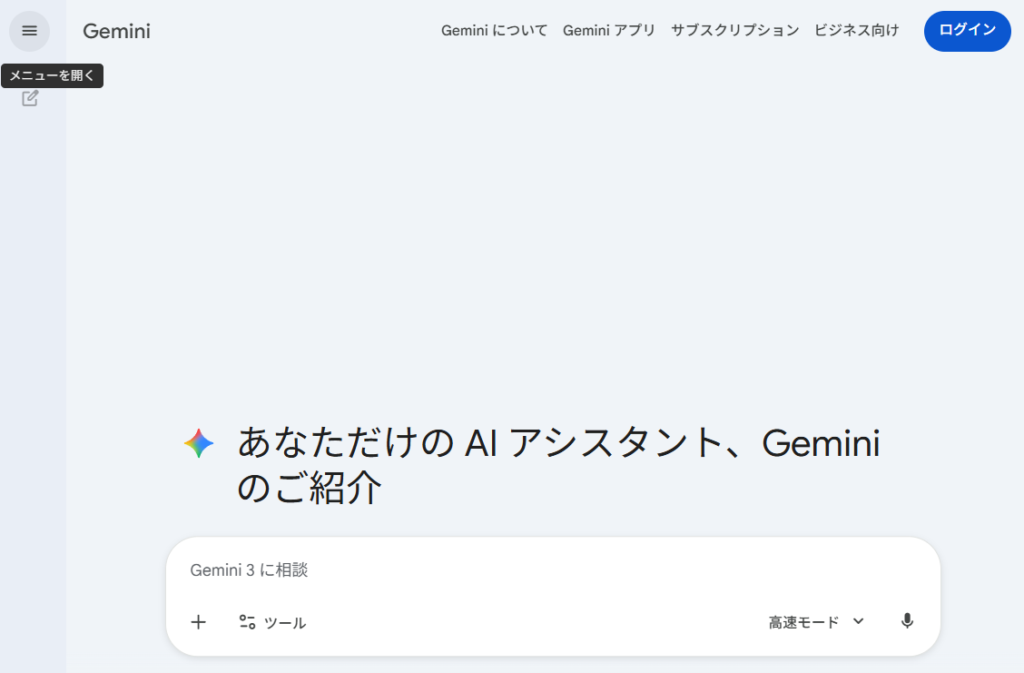Screen dimensions: 1024x673
Task: Open the Gemini について nav item
Action: (x=494, y=31)
